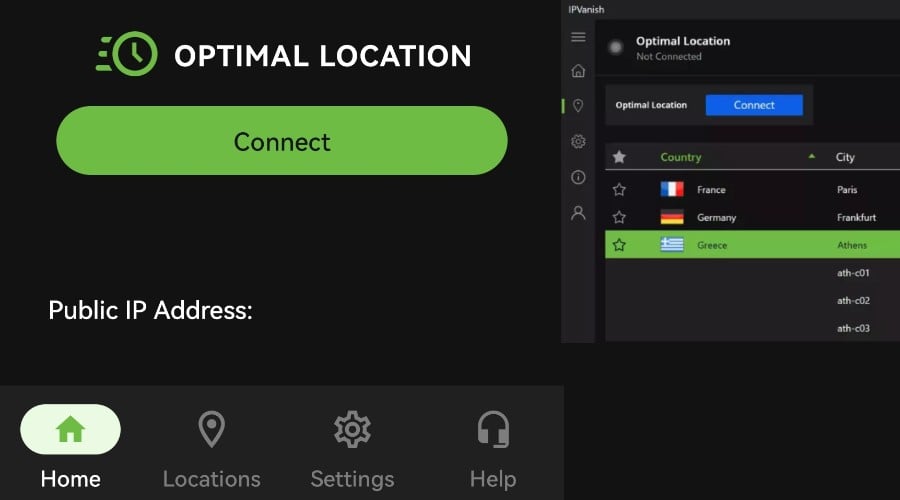Viewport: 900px width, 500px height.
Task: Click the Optimal Location speed clock icon
Action: coord(127,53)
